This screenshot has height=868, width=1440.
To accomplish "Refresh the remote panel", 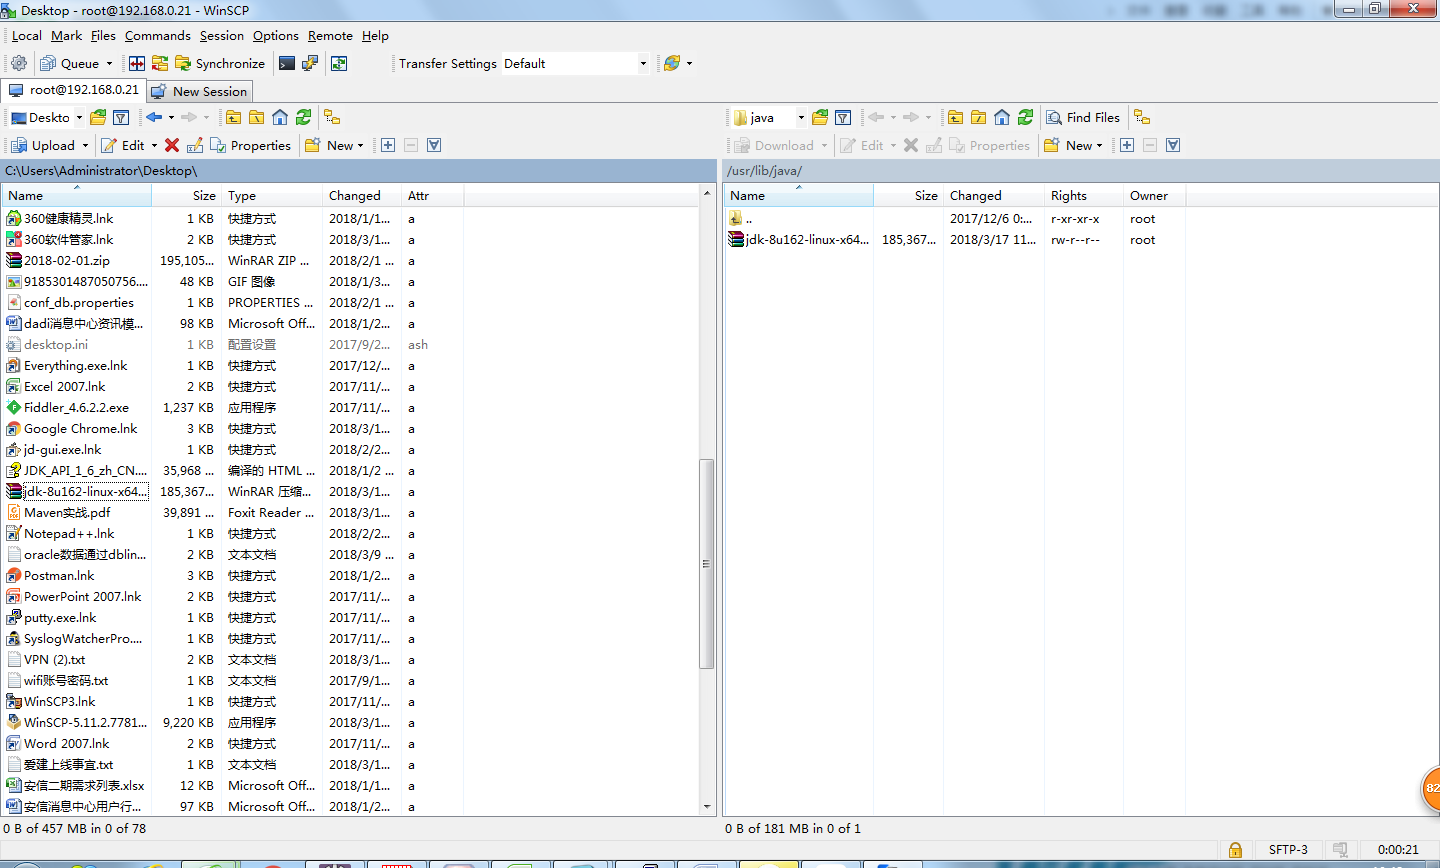I will tap(1025, 117).
